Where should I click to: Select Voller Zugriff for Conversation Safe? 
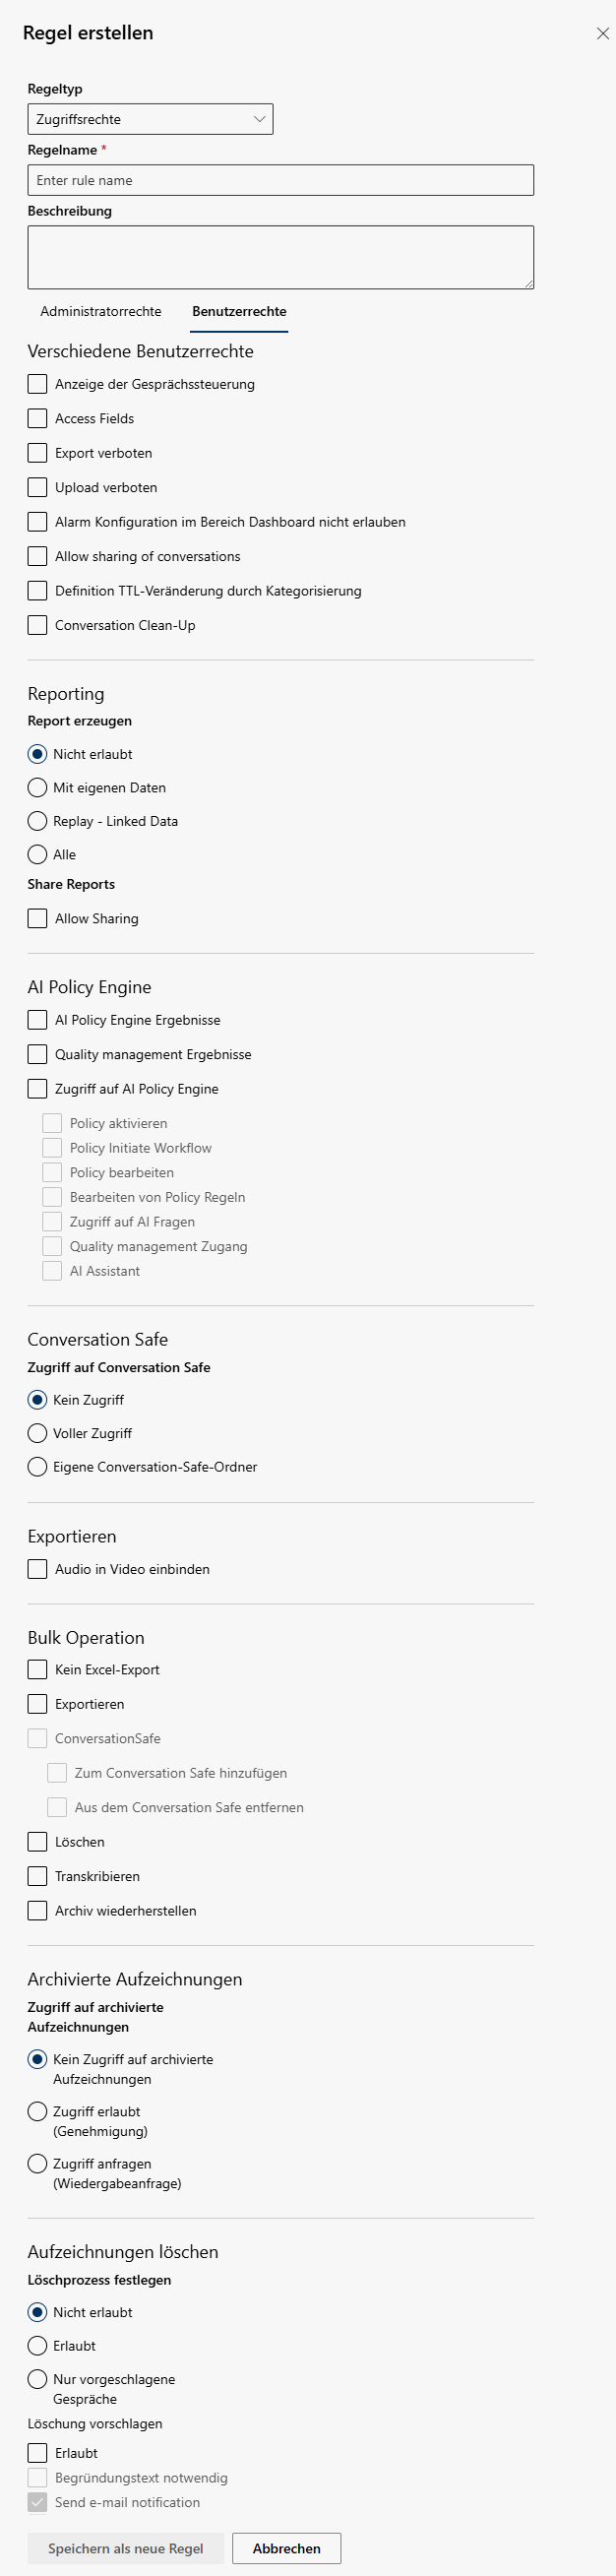tap(38, 1433)
